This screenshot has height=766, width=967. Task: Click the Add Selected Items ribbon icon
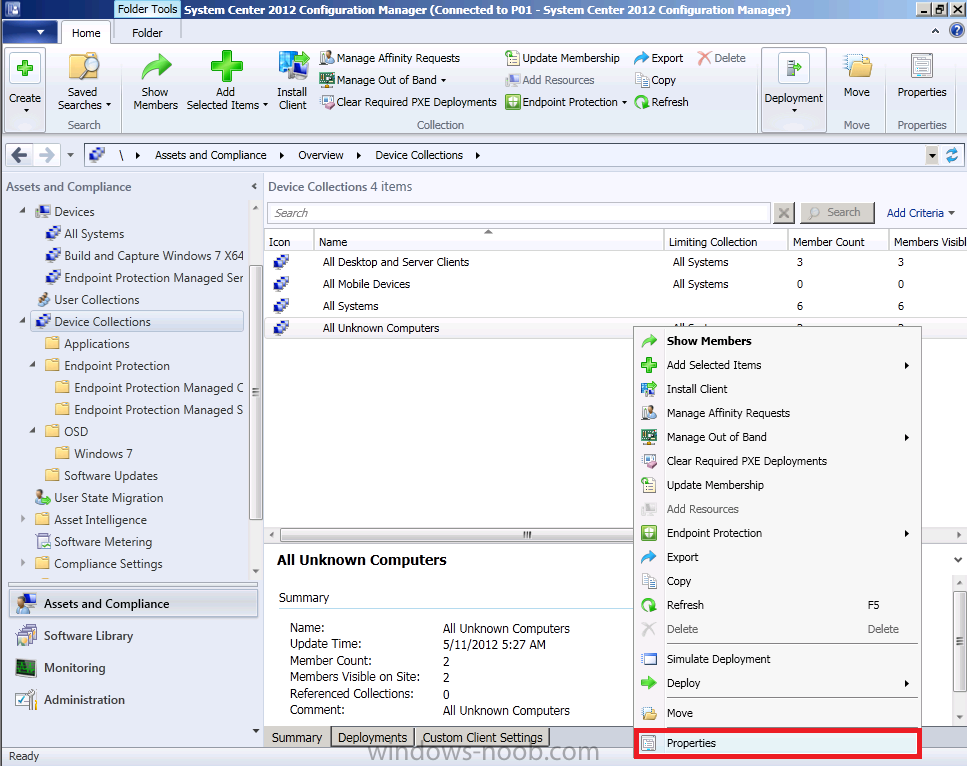[226, 83]
